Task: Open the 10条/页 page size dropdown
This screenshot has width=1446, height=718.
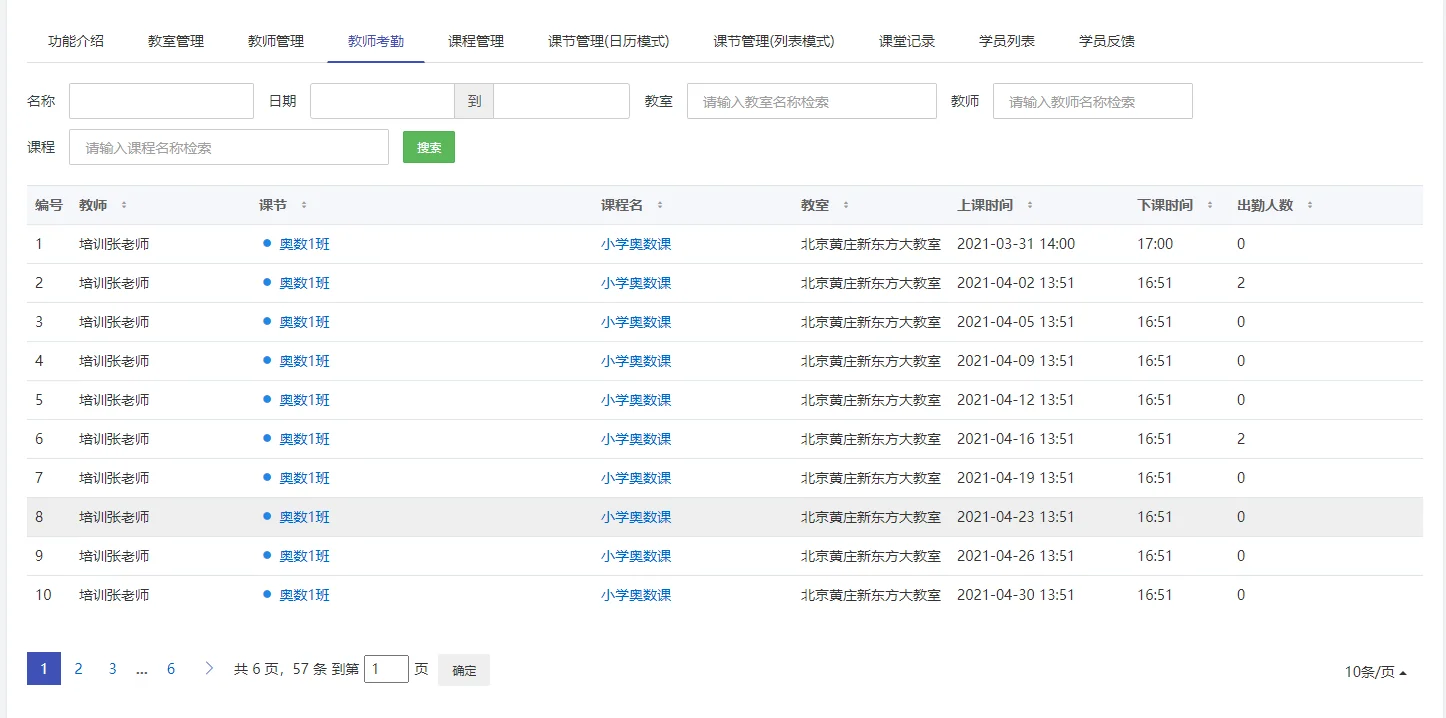Action: coord(1376,672)
